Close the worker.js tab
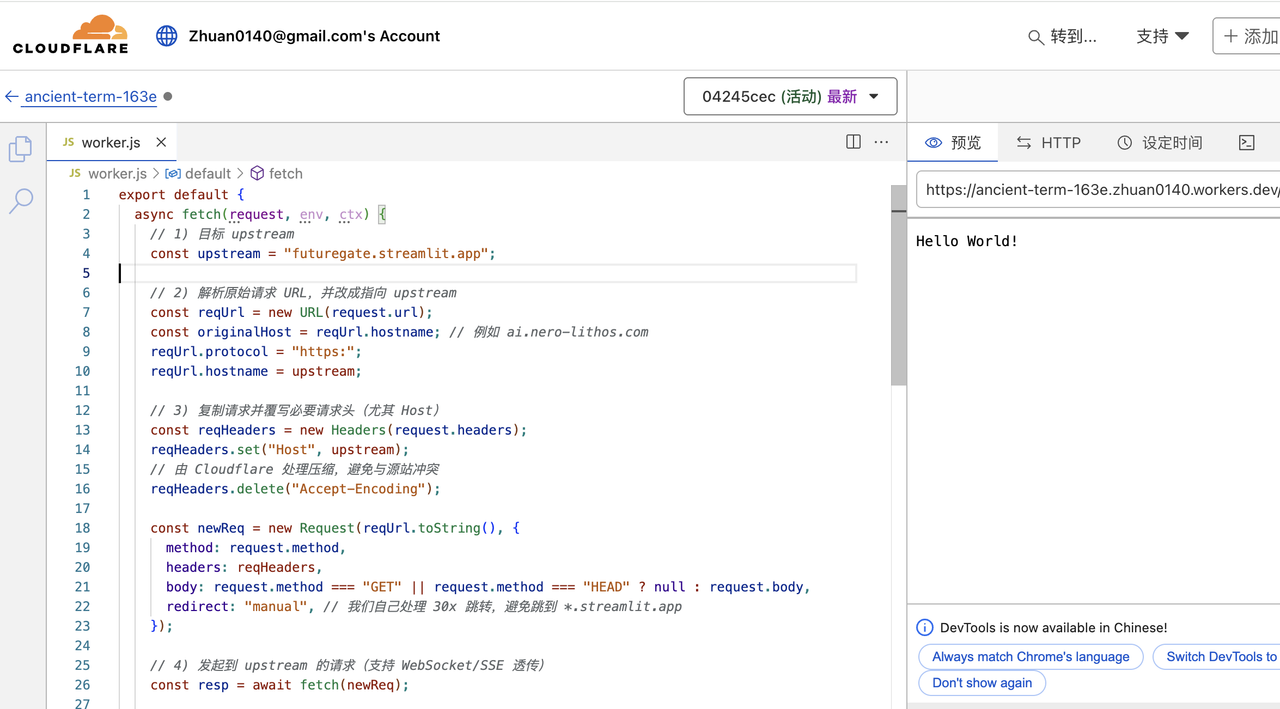The image size is (1280, 709). [x=161, y=142]
